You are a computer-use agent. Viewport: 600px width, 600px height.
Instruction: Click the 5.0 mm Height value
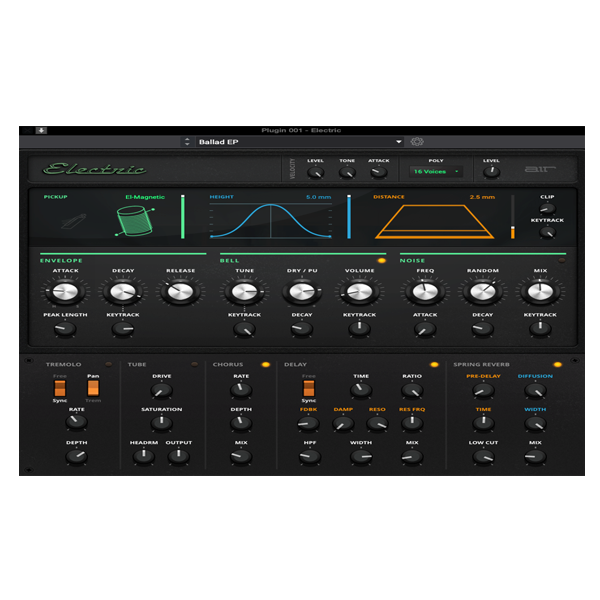pos(318,197)
